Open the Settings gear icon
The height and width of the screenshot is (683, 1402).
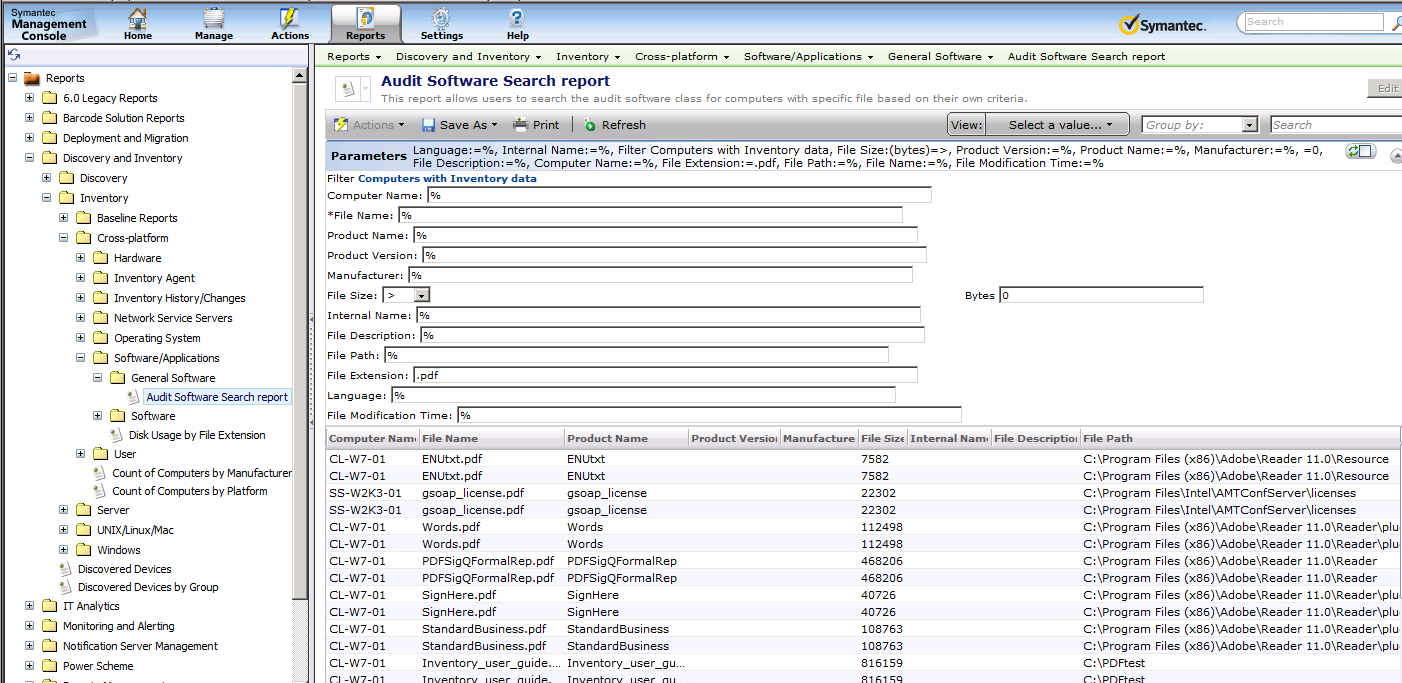tap(441, 19)
